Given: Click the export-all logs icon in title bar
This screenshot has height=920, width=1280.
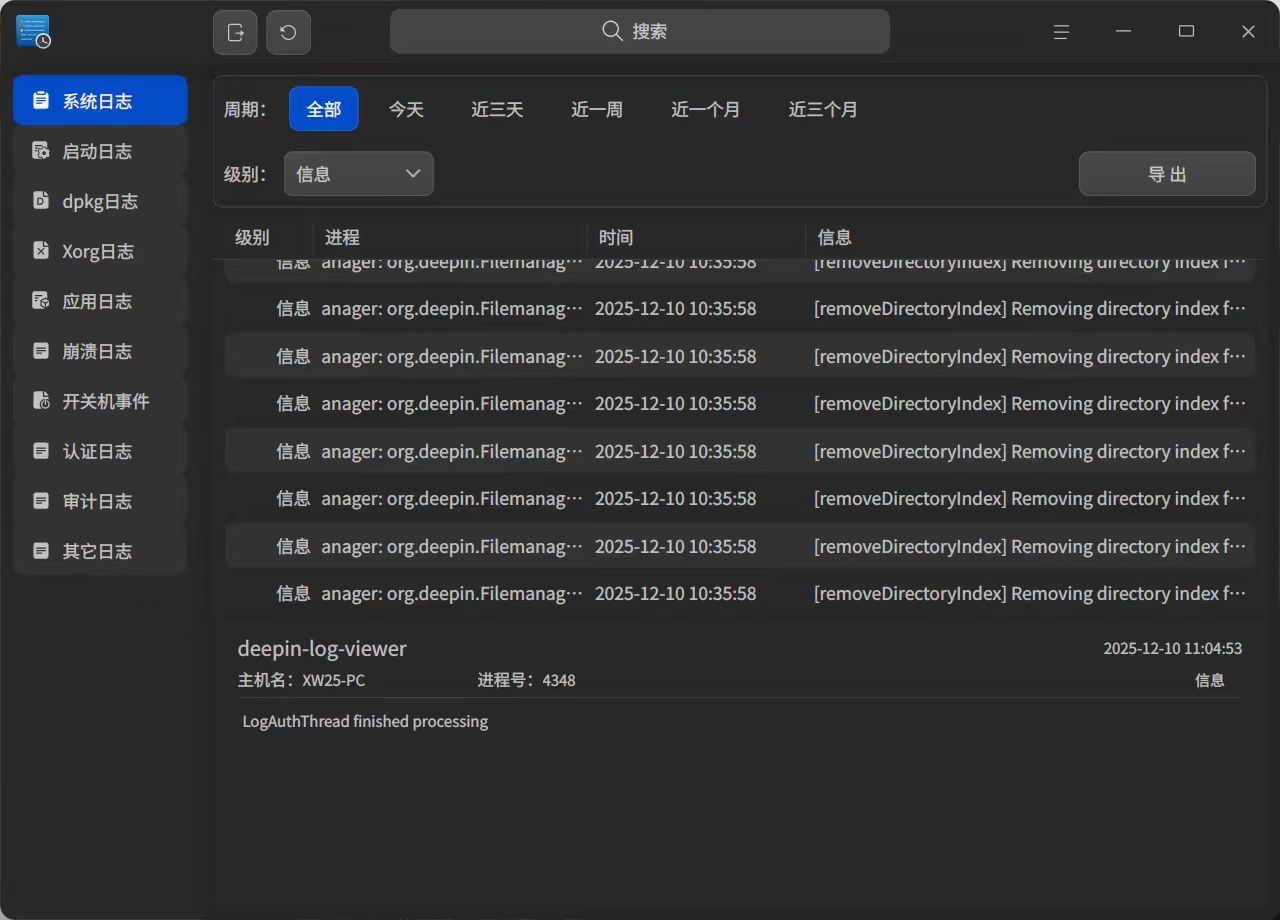Looking at the screenshot, I should 235,32.
